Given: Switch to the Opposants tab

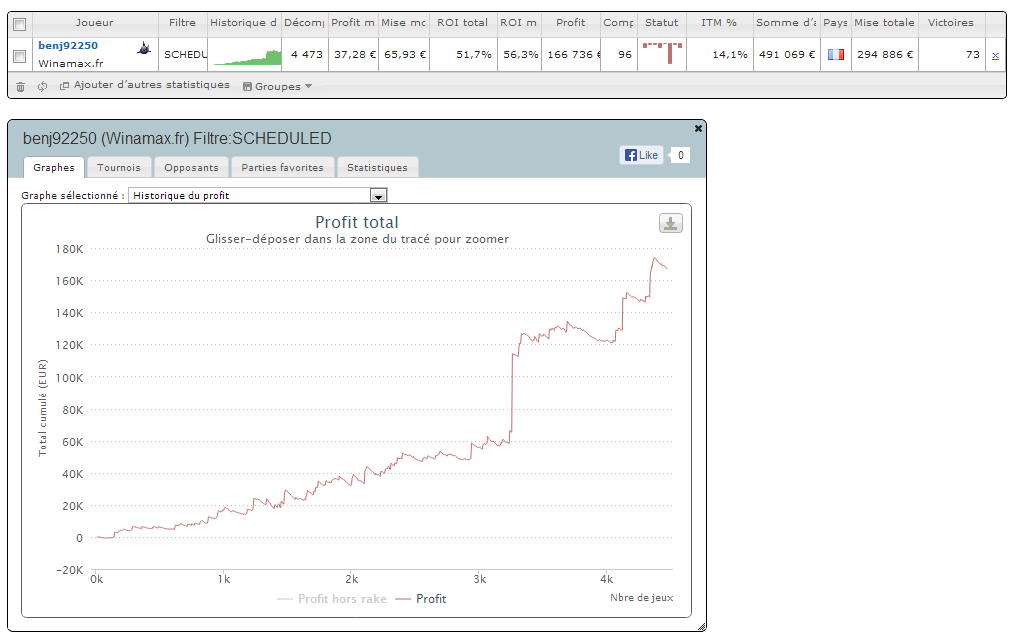Looking at the screenshot, I should pos(191,167).
